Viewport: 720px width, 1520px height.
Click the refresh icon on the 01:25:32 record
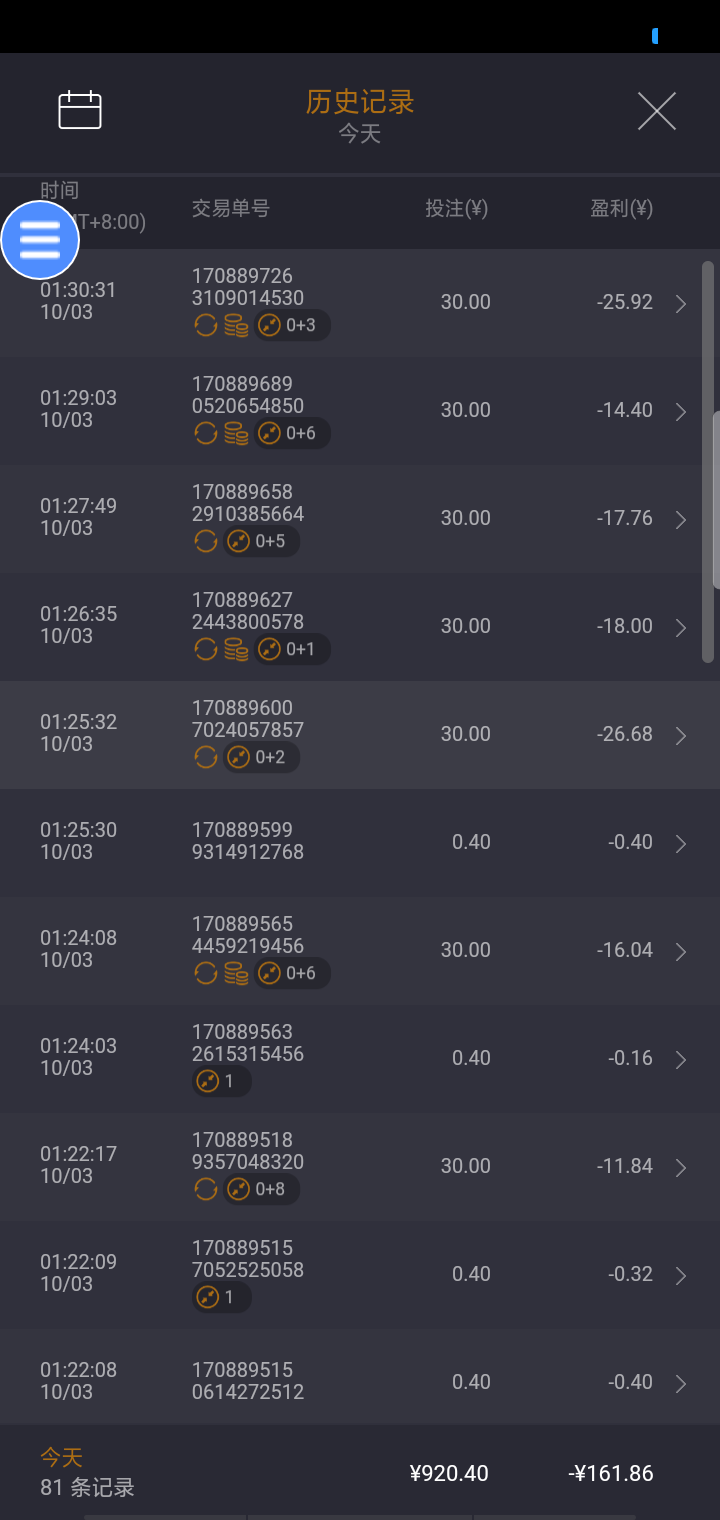[206, 757]
